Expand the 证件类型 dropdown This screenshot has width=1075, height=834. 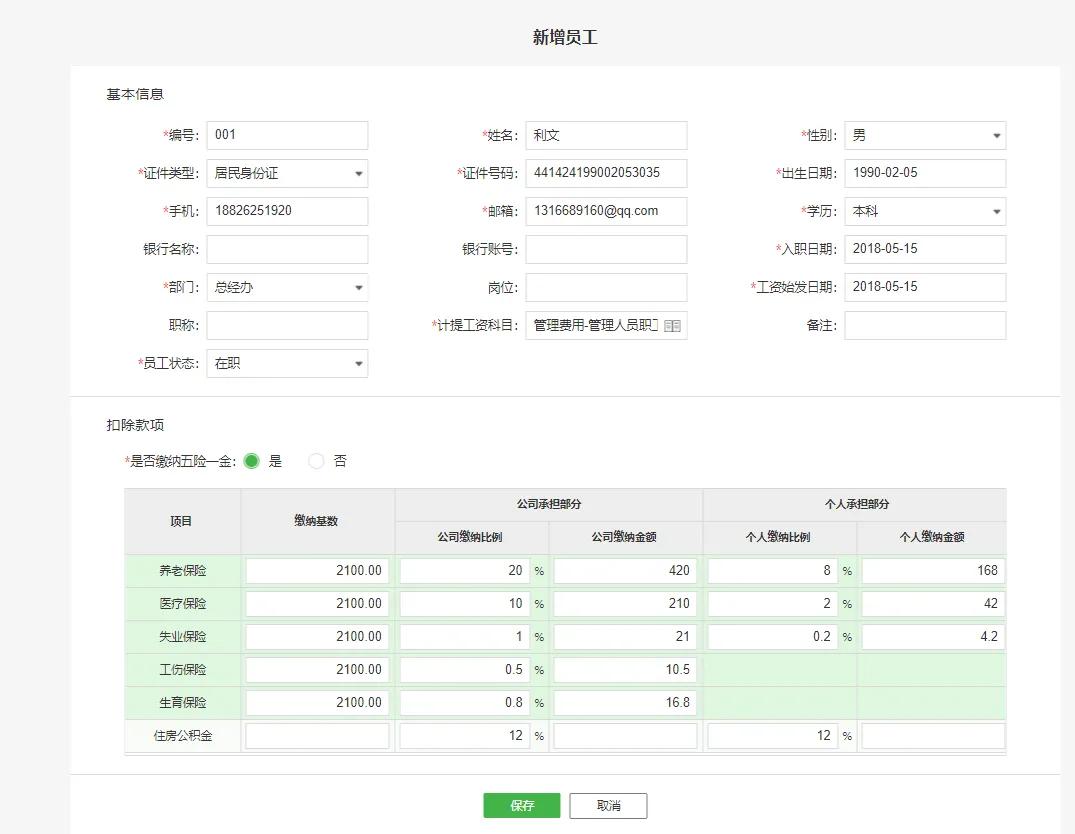pyautogui.click(x=357, y=173)
